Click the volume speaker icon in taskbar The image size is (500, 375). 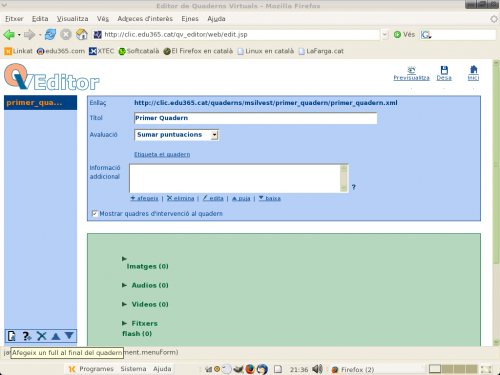[x=317, y=369]
